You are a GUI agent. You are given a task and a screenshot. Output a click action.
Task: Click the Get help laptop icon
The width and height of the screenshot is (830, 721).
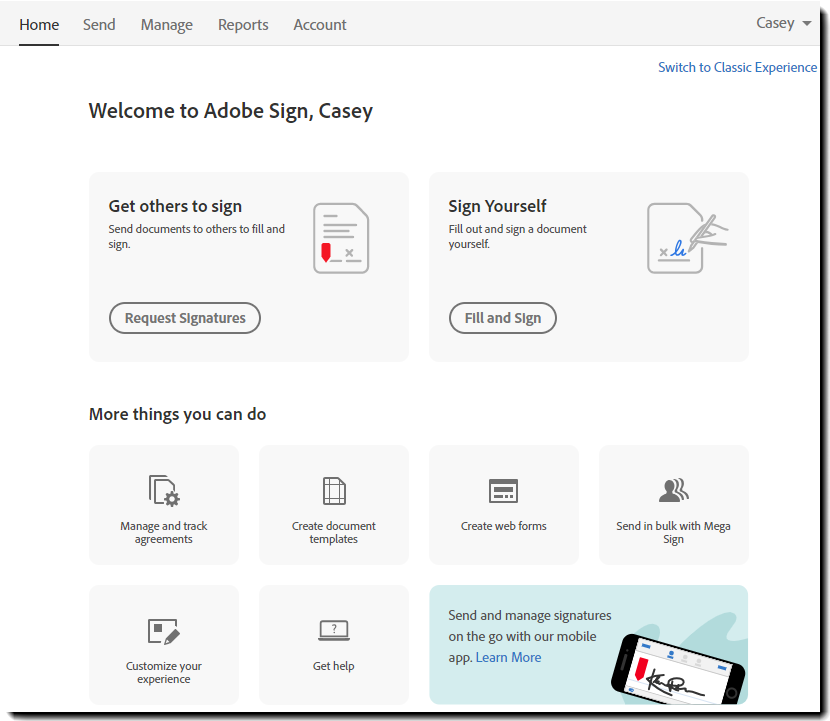tap(334, 630)
